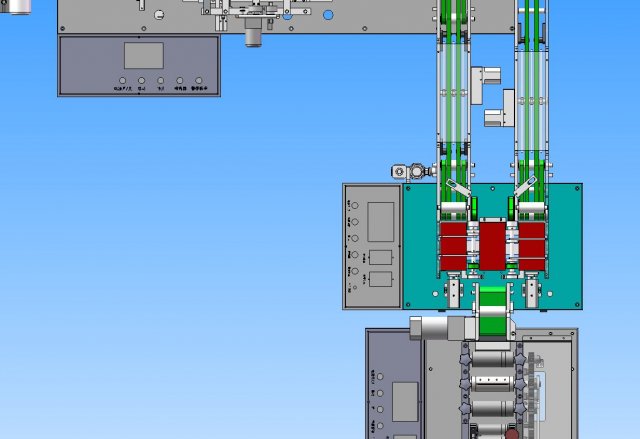
Task: Click the display screen on top-left control panel
Action: click(143, 56)
